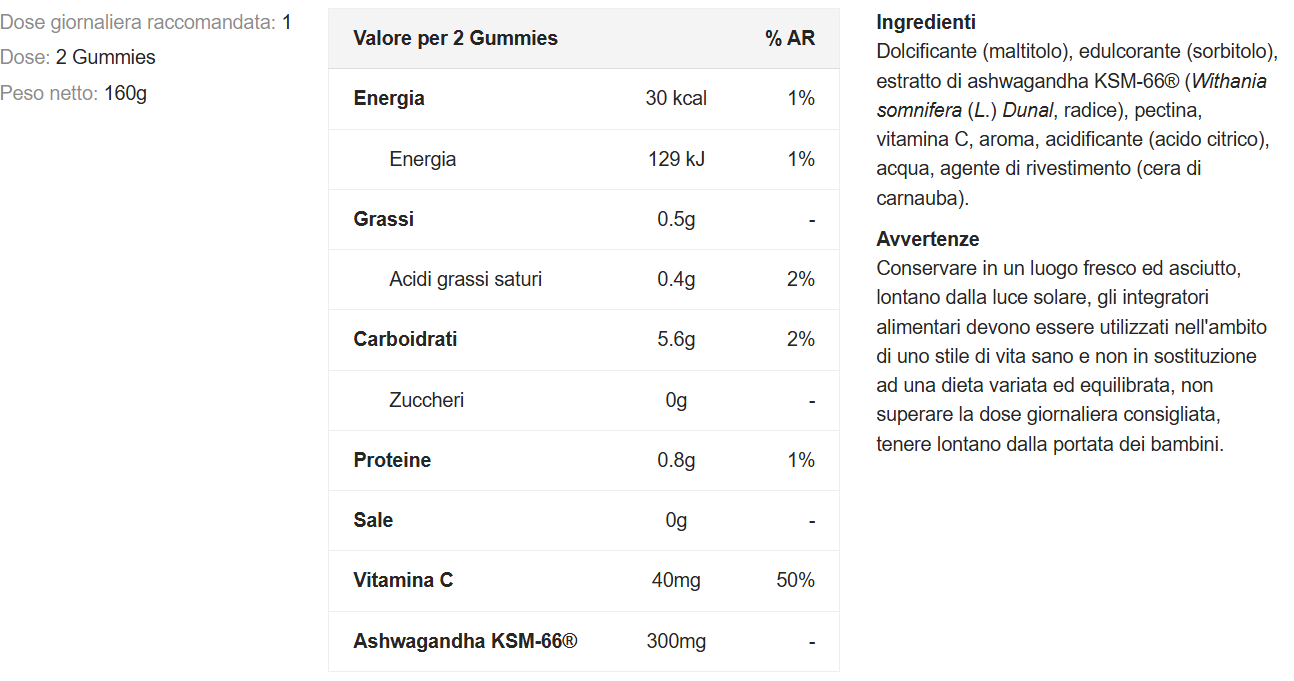Viewport: 1294px width, 681px height.
Task: Click the Acidi grassi saturi label
Action: [x=465, y=279]
